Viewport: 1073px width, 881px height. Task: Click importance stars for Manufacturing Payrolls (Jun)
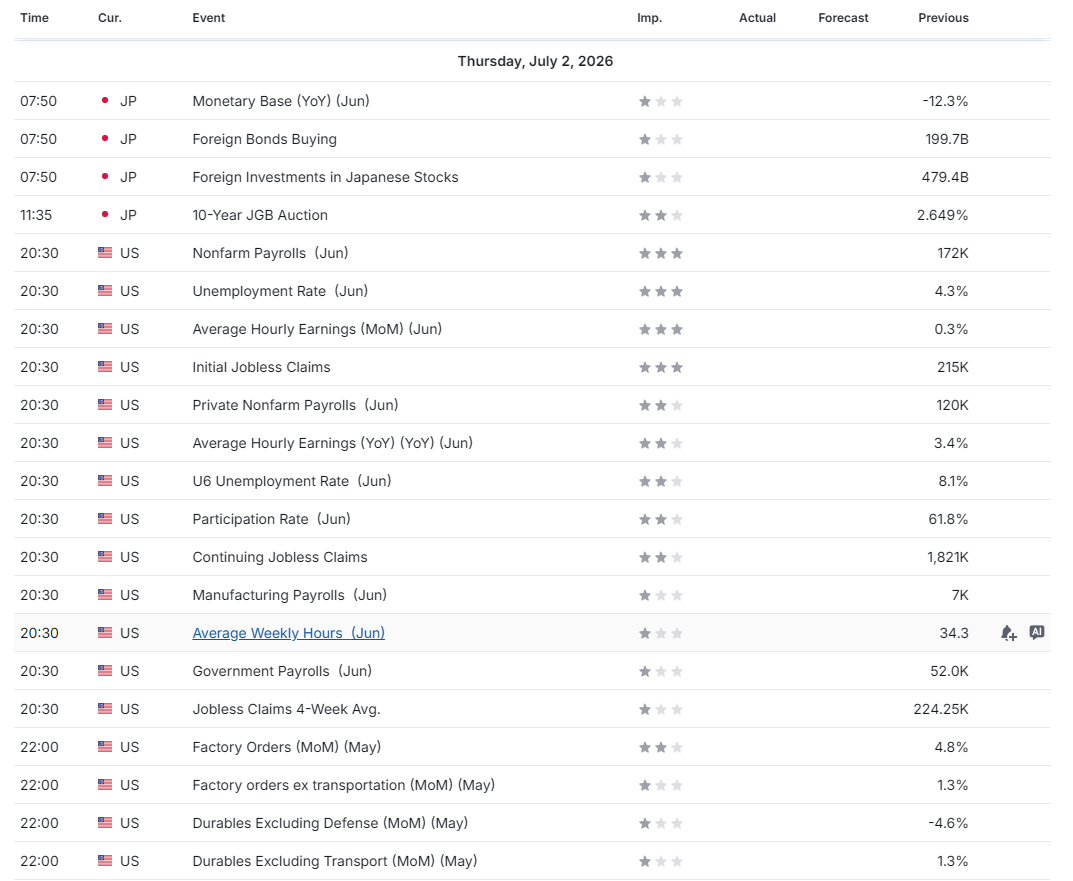(660, 595)
